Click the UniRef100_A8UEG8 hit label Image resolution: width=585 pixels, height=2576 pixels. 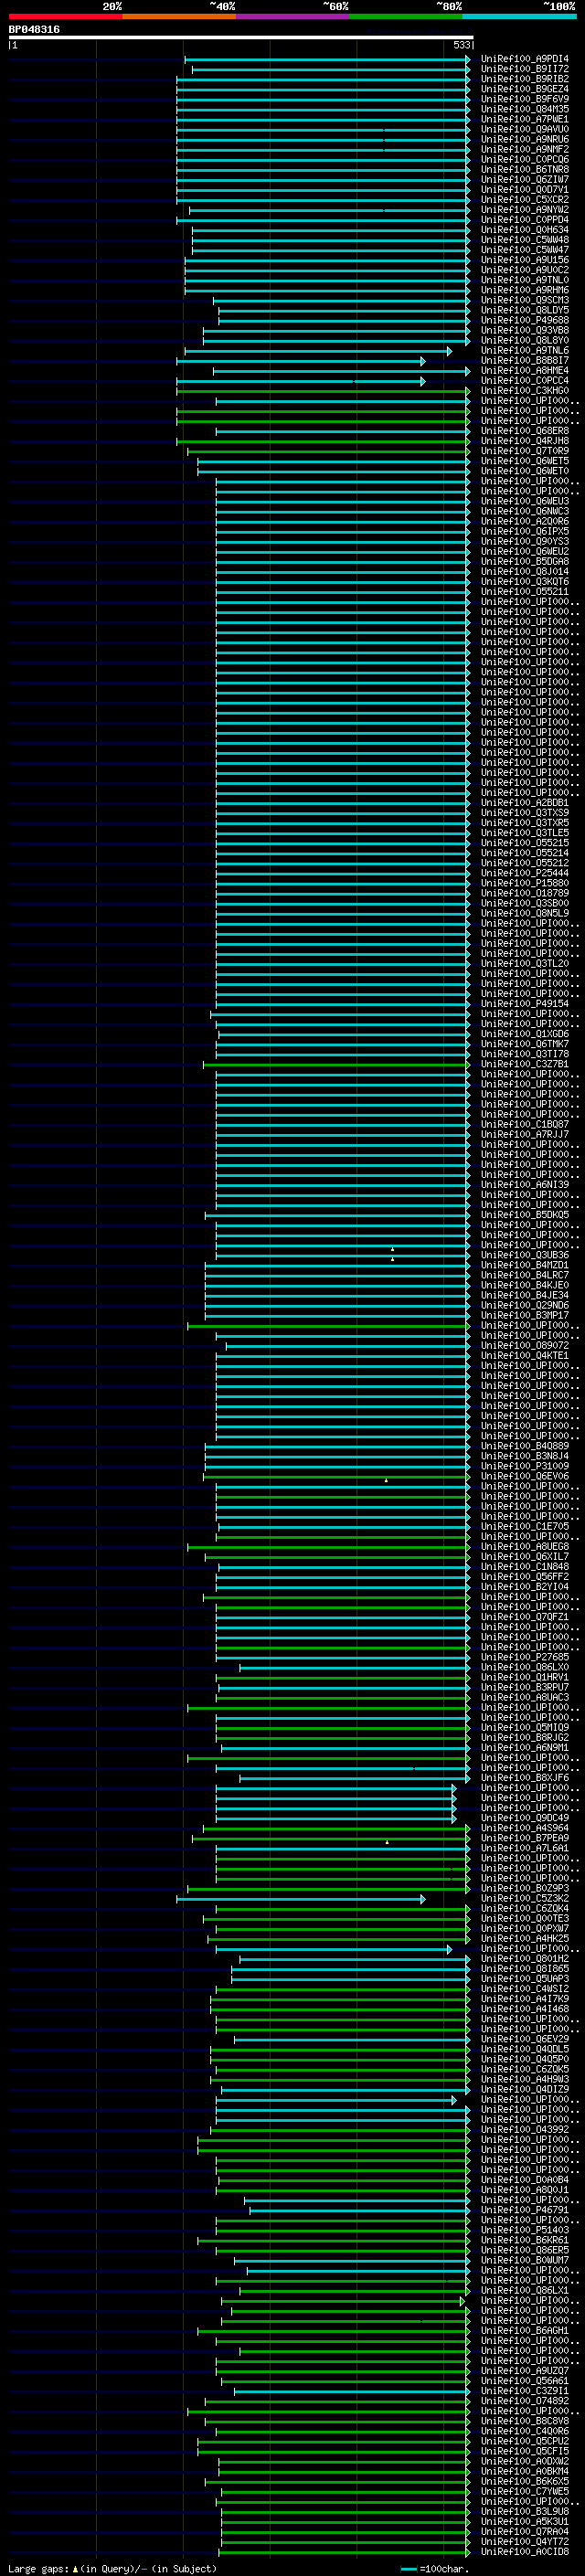click(524, 1547)
